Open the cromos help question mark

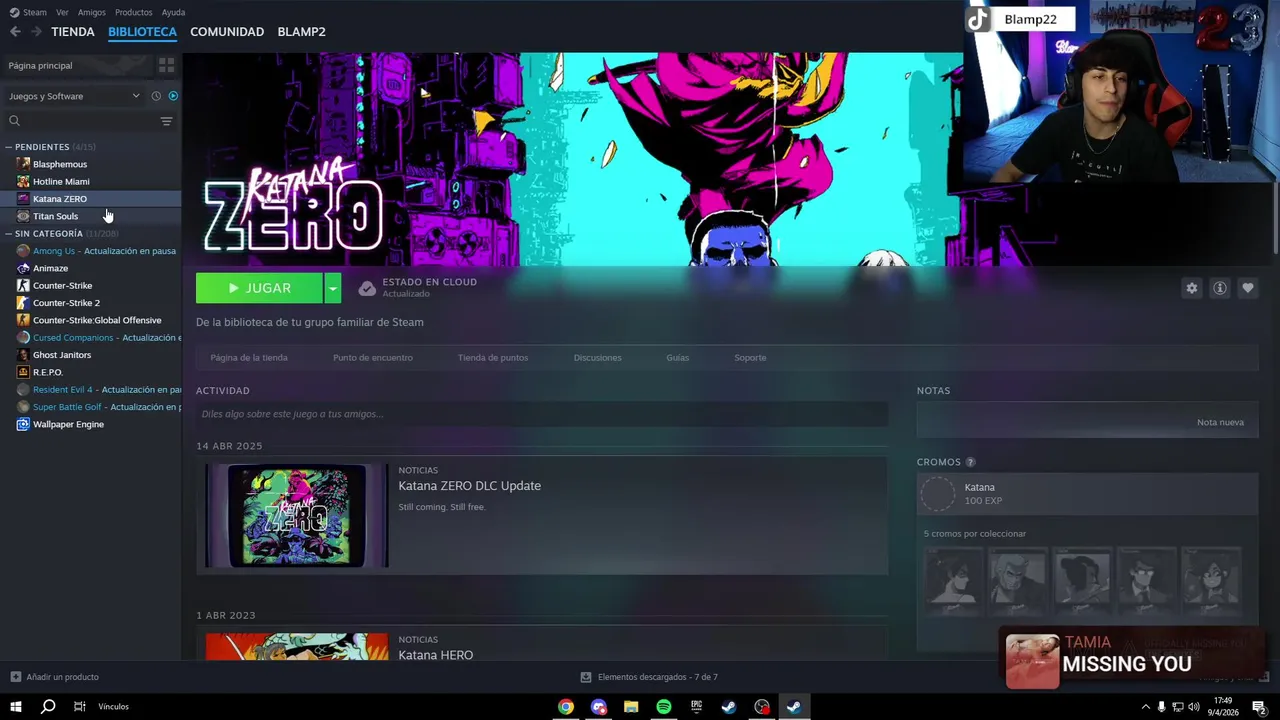(970, 462)
